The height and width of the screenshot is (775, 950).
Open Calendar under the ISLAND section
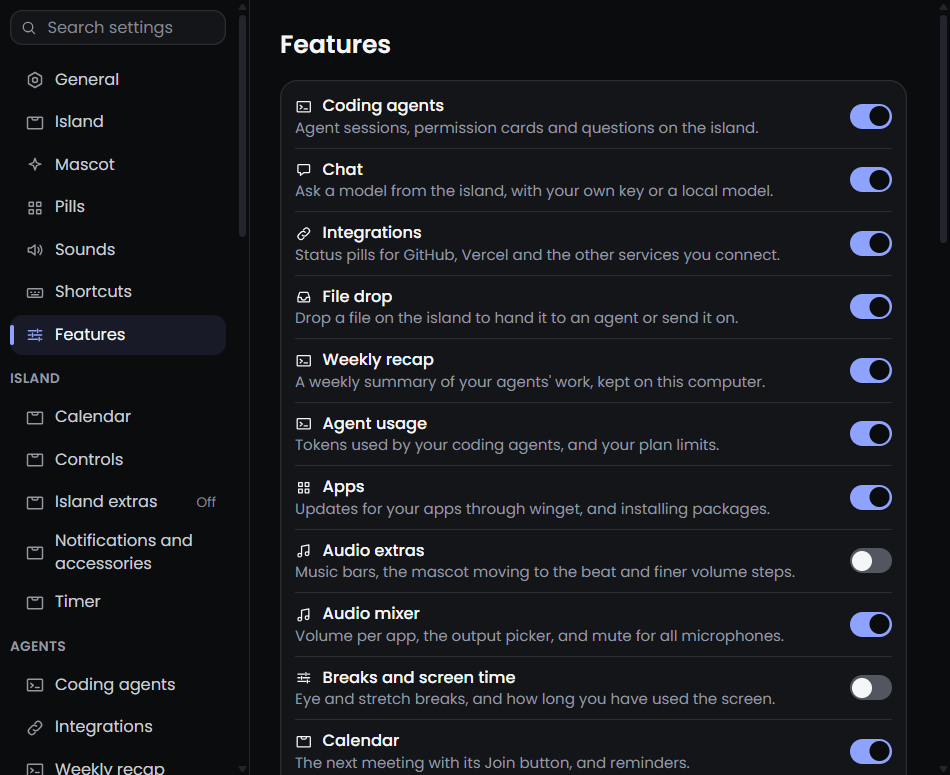coord(118,417)
